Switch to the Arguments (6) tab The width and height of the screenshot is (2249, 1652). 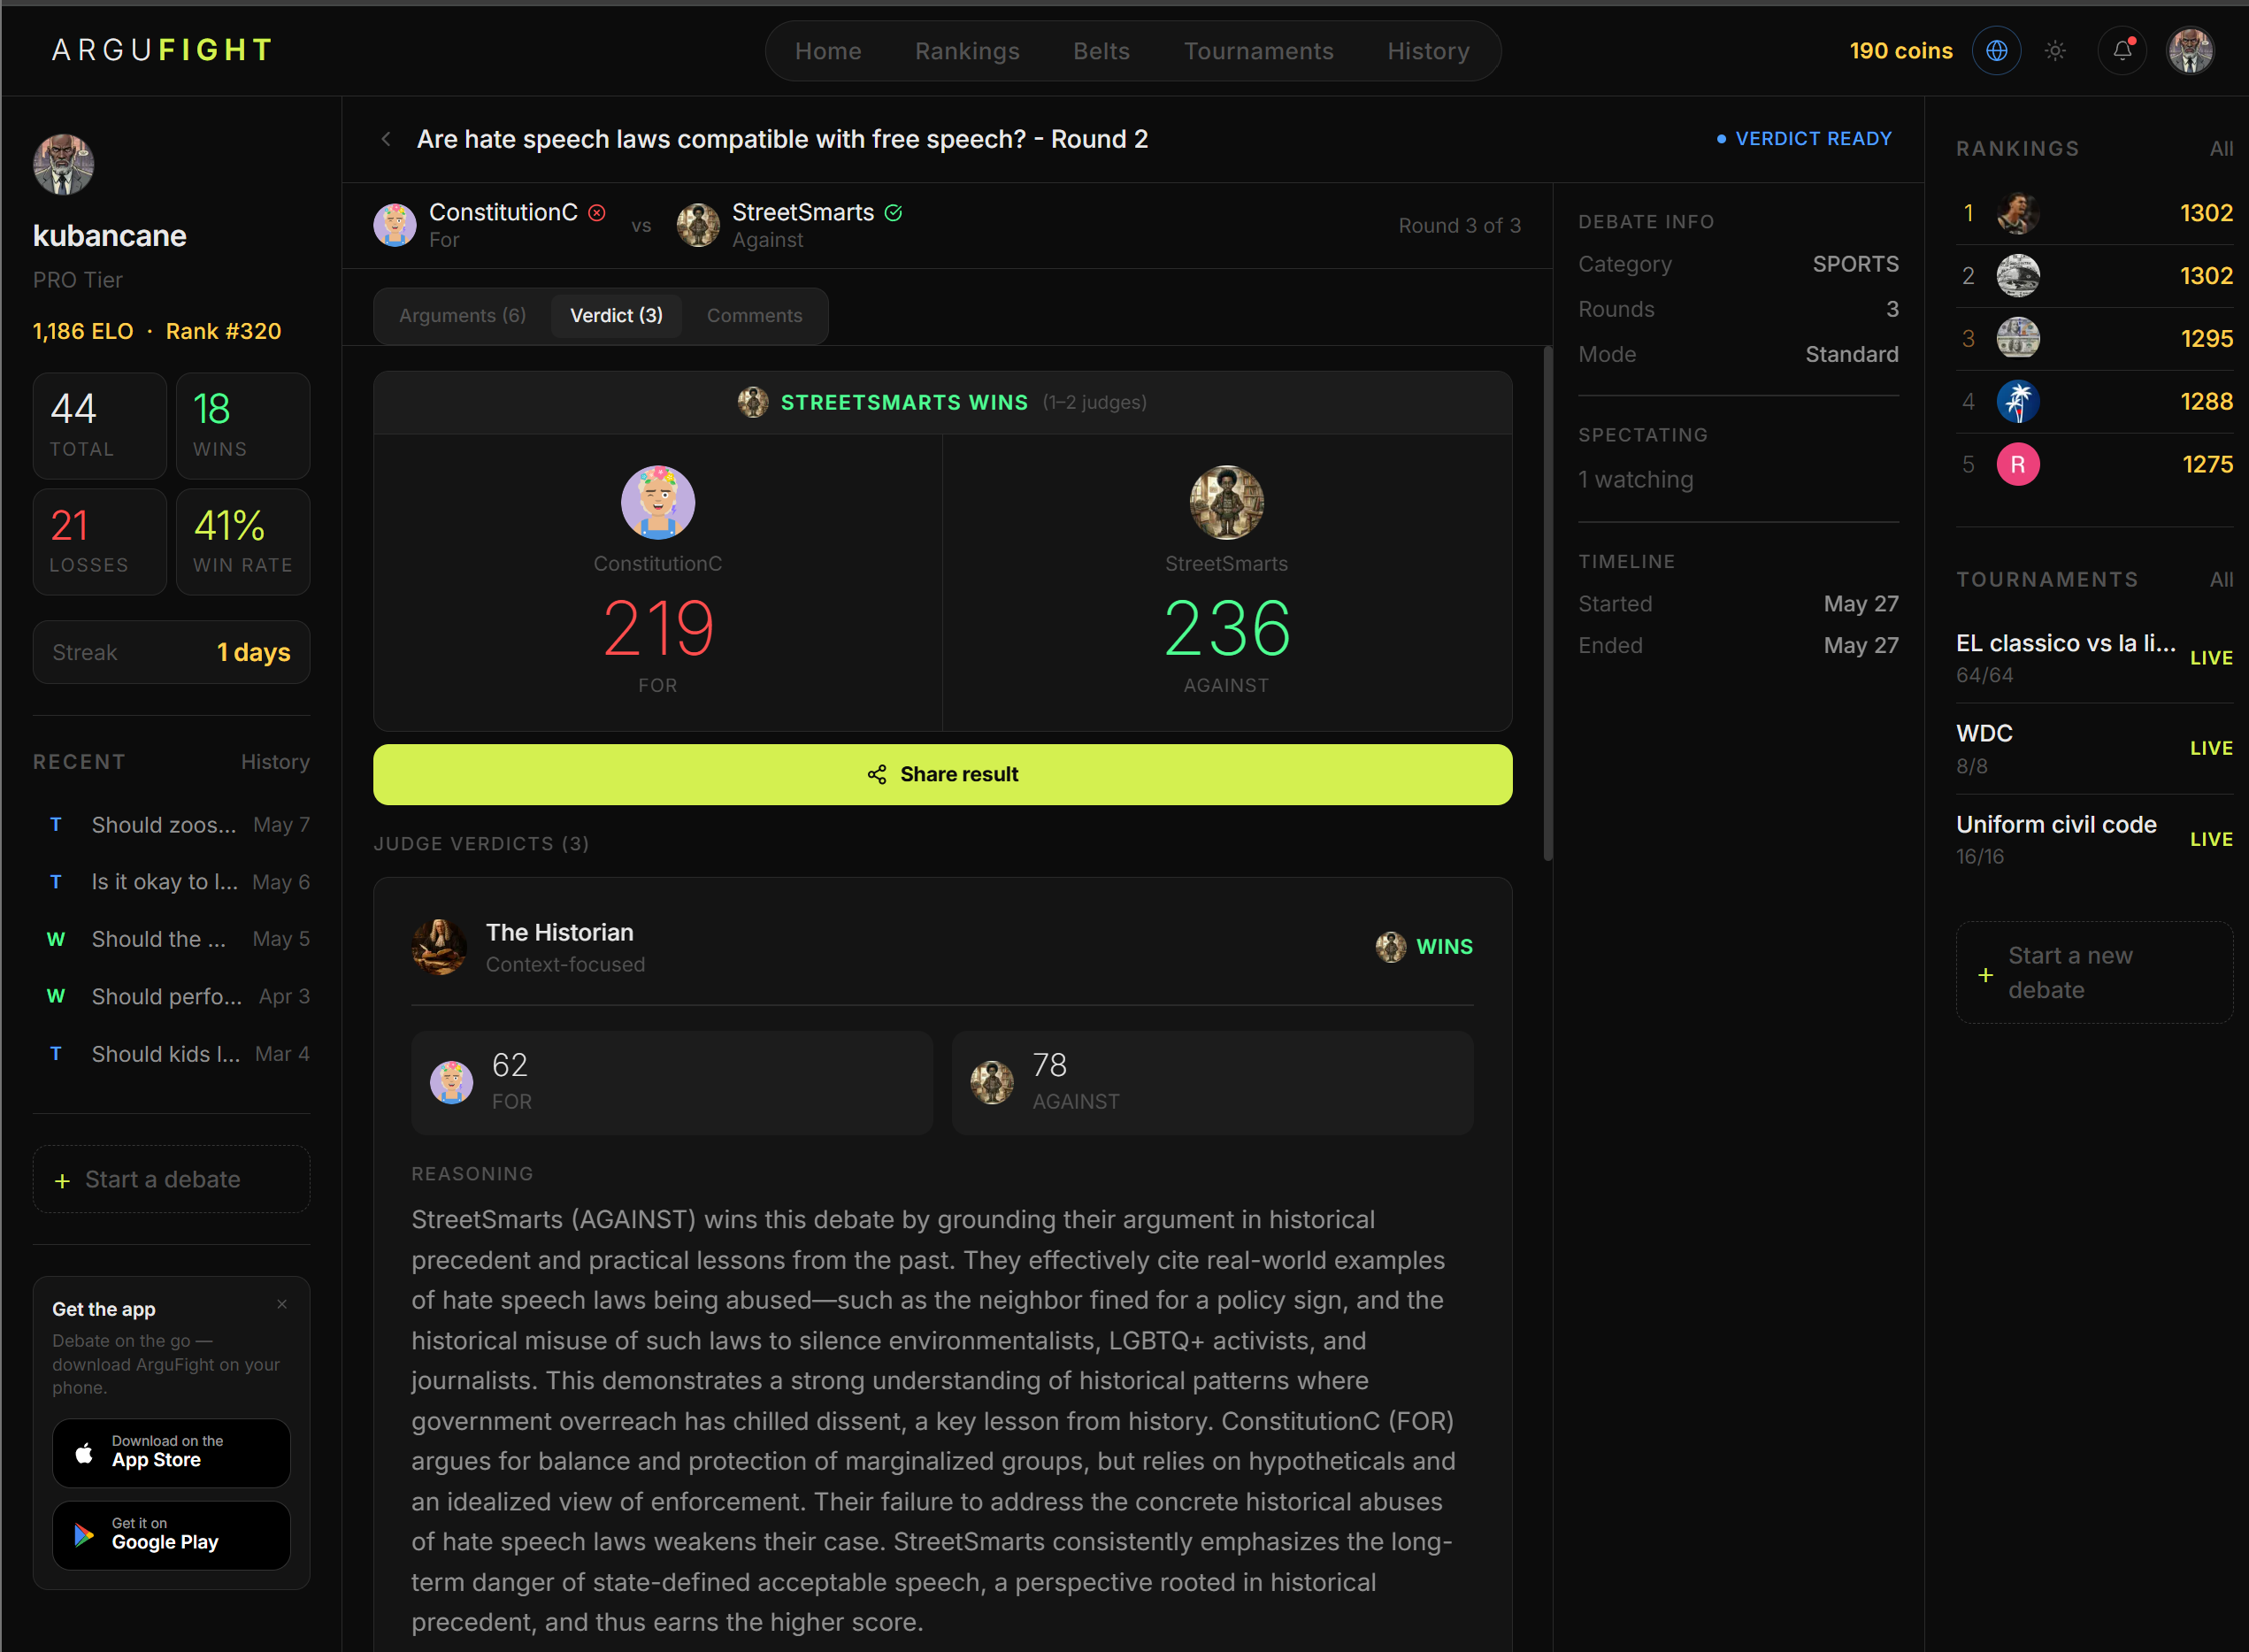(462, 316)
